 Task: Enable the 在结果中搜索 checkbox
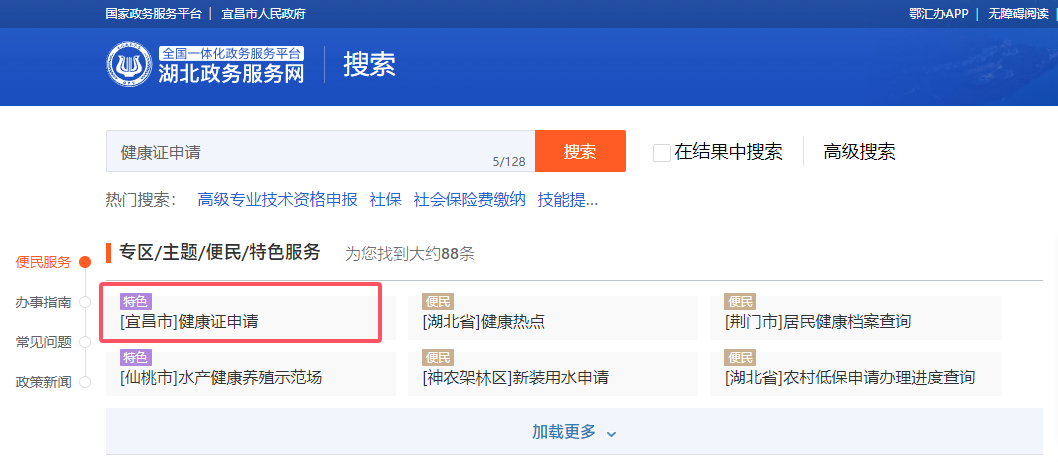(x=661, y=152)
